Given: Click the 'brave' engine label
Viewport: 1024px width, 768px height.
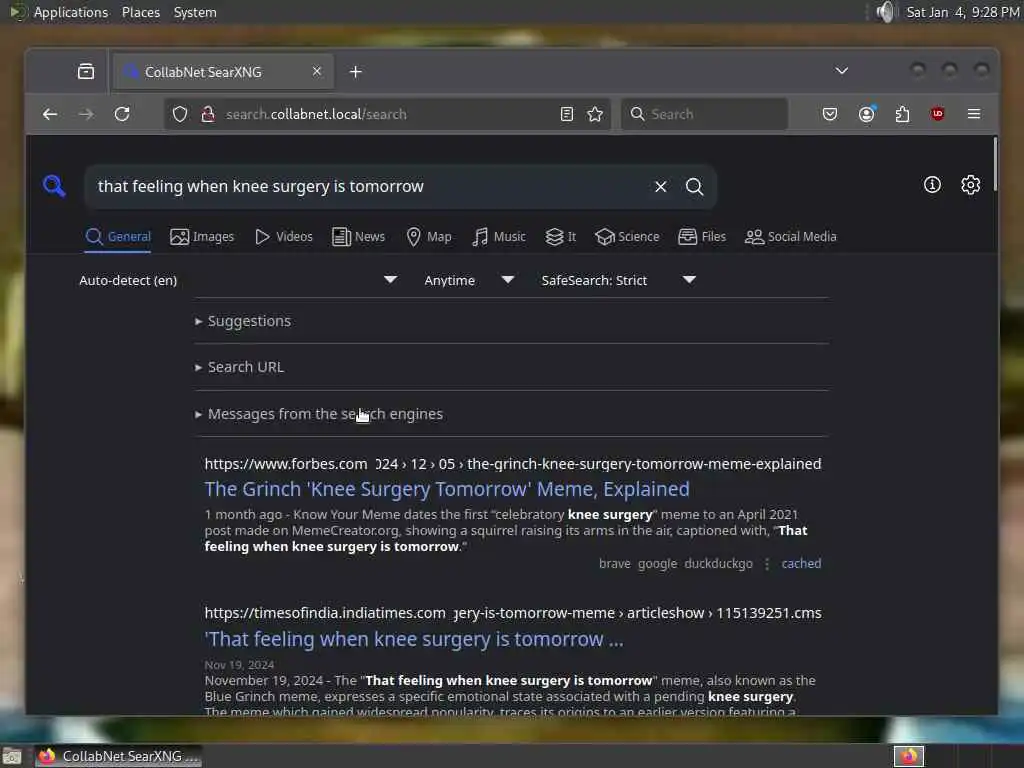Looking at the screenshot, I should [615, 563].
